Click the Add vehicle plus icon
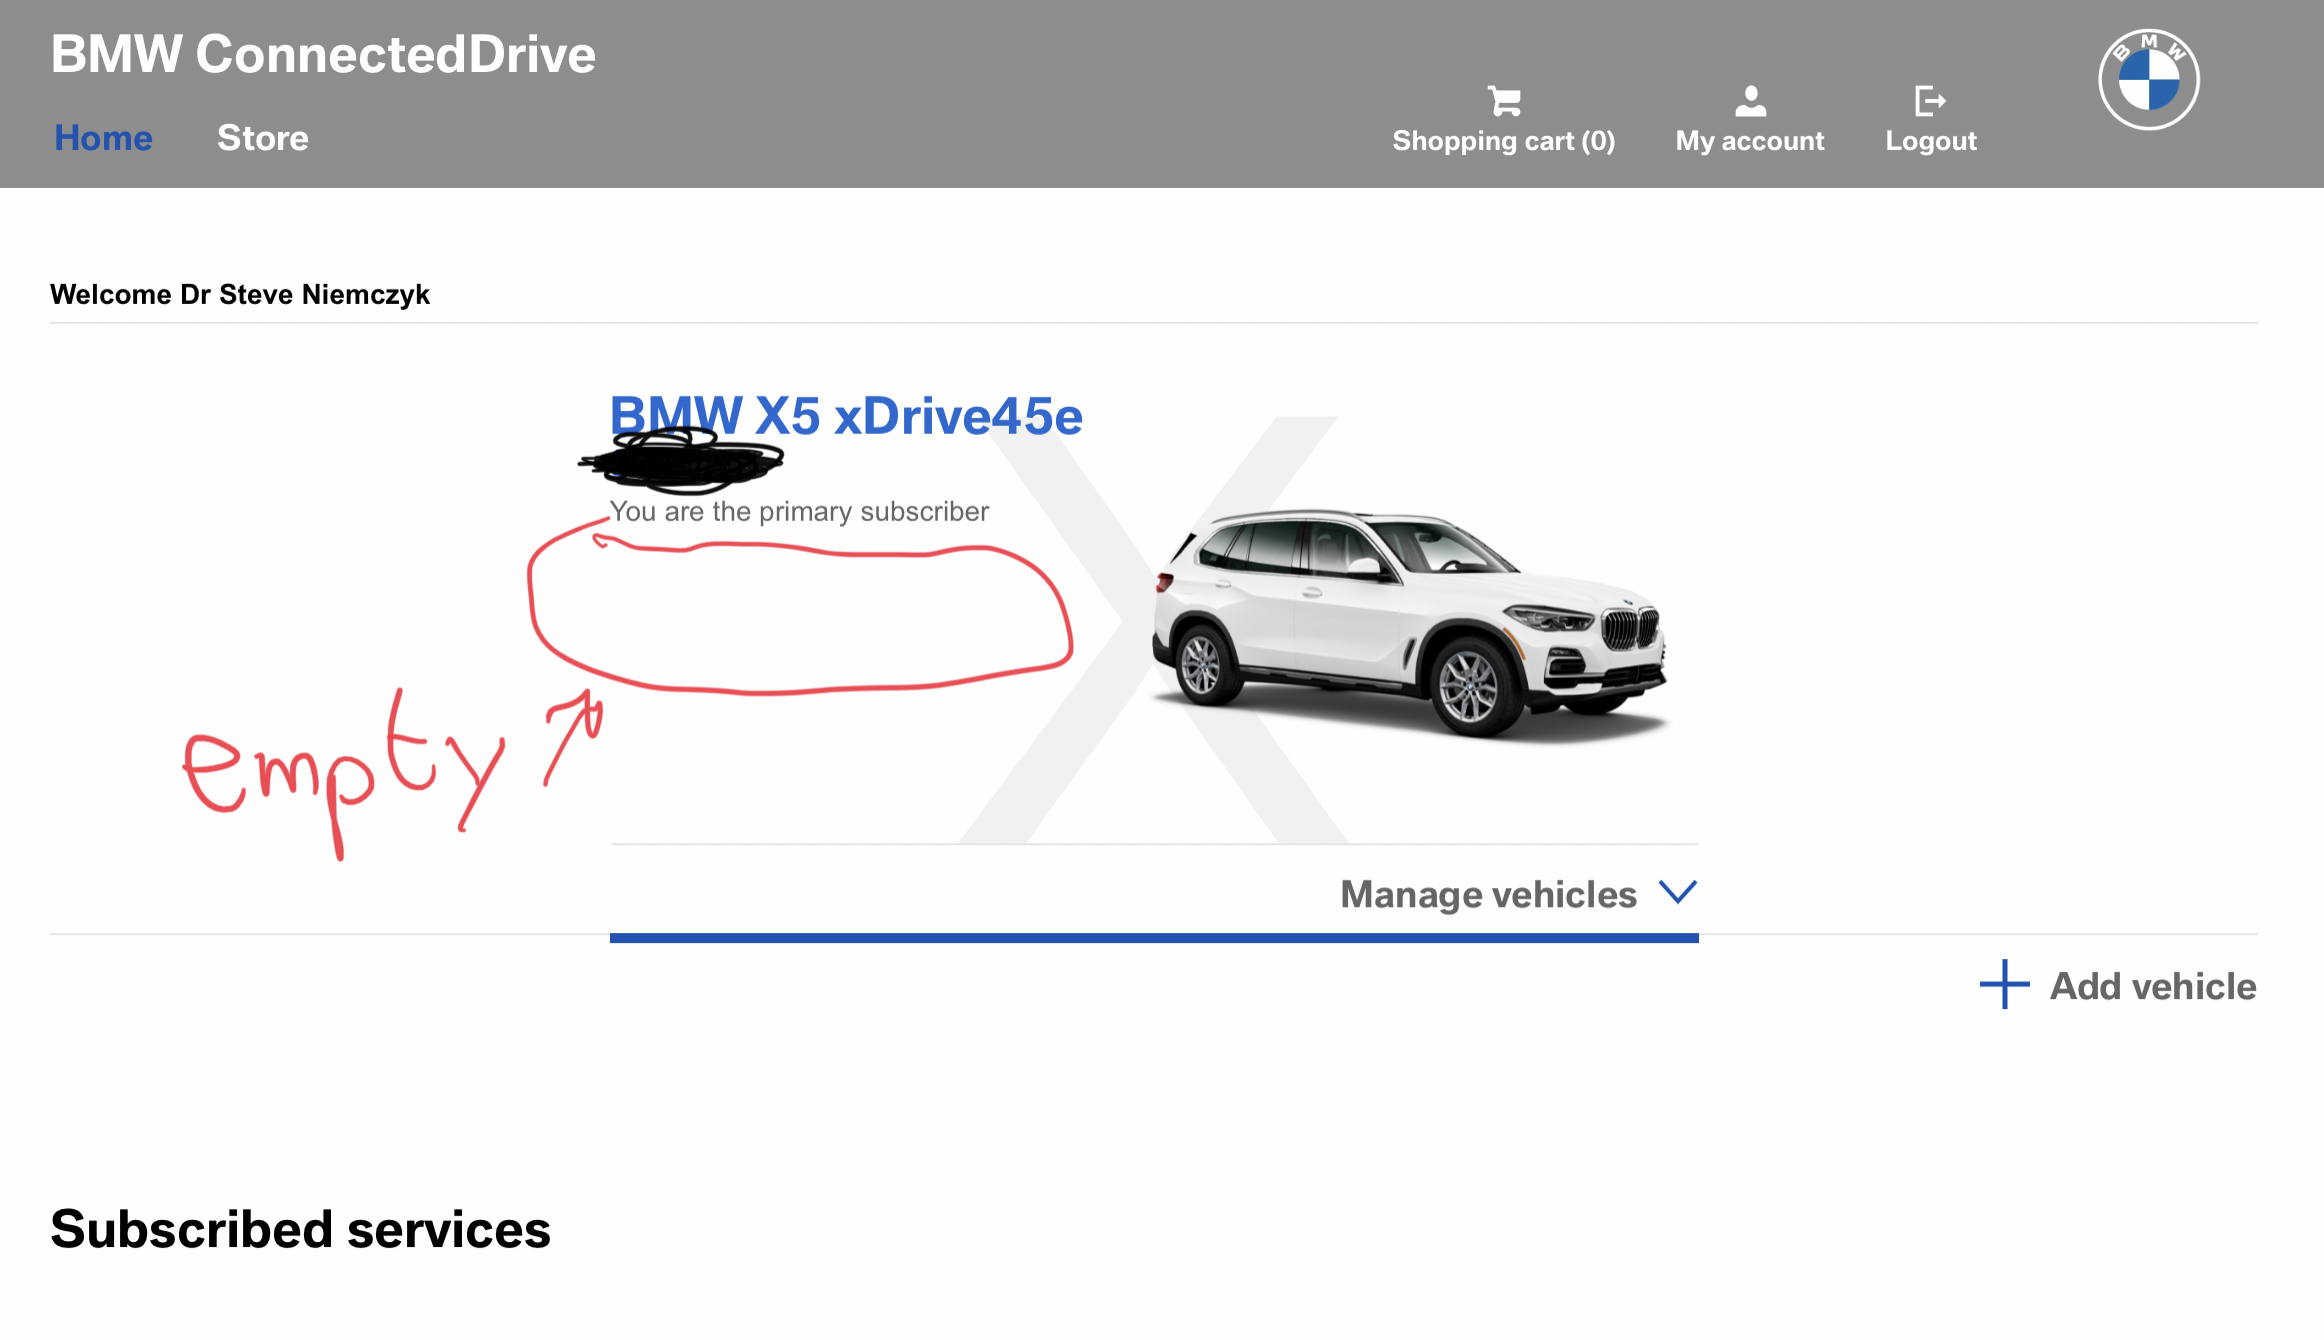The width and height of the screenshot is (2324, 1340). click(x=2003, y=984)
